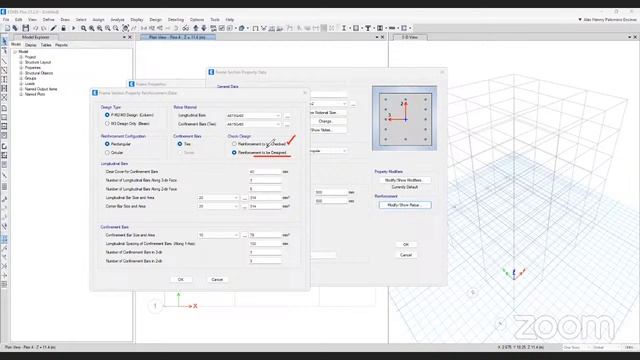Select the Draw Rectangular Floor tool
640x360 pixels.
(x=4, y=118)
